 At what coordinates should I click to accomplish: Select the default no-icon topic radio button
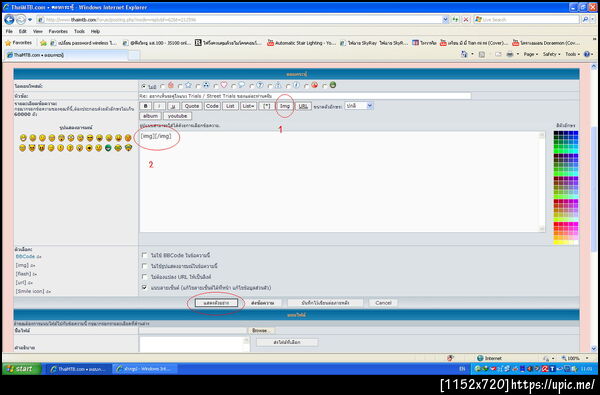pyautogui.click(x=143, y=87)
